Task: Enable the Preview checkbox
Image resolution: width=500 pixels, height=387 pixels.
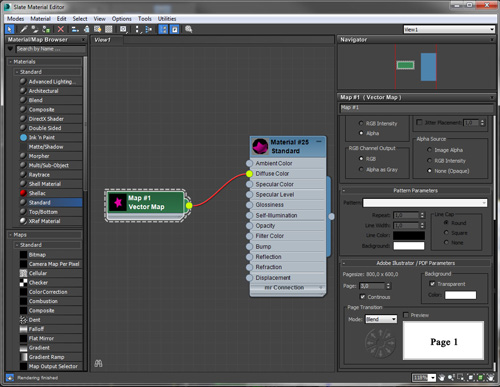Action: tap(406, 315)
